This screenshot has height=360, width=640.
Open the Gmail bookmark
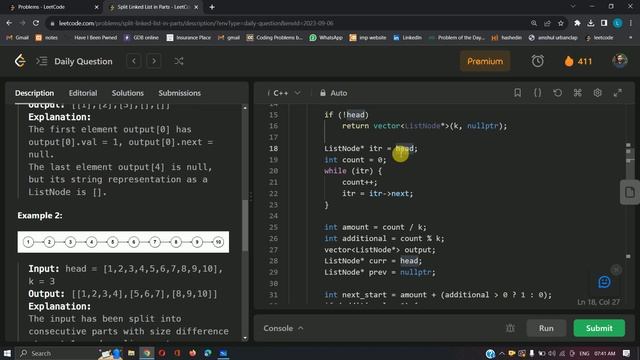(x=17, y=38)
